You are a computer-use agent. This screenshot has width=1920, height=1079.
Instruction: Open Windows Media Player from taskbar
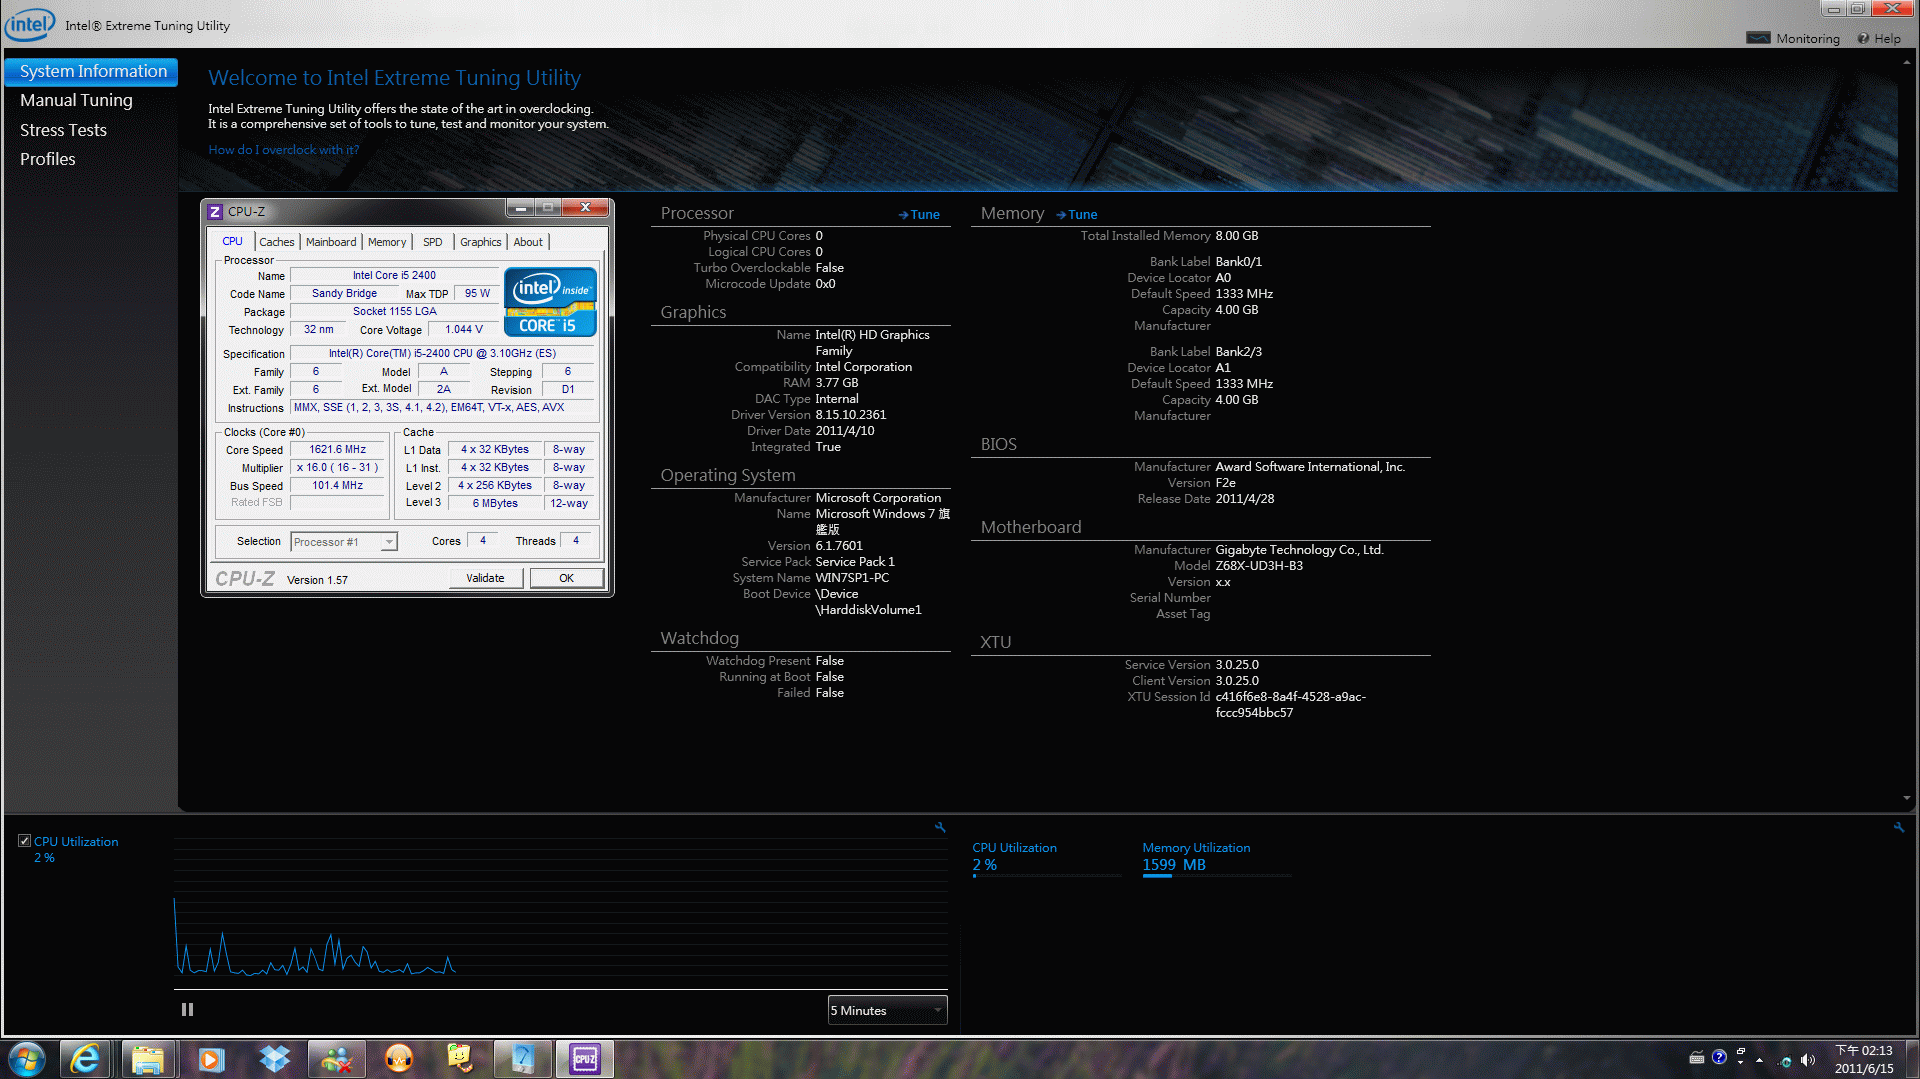click(211, 1058)
